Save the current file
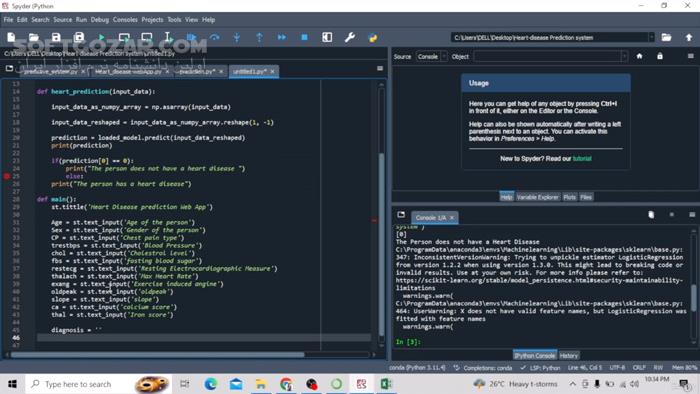The width and height of the screenshot is (700, 394). coord(56,37)
